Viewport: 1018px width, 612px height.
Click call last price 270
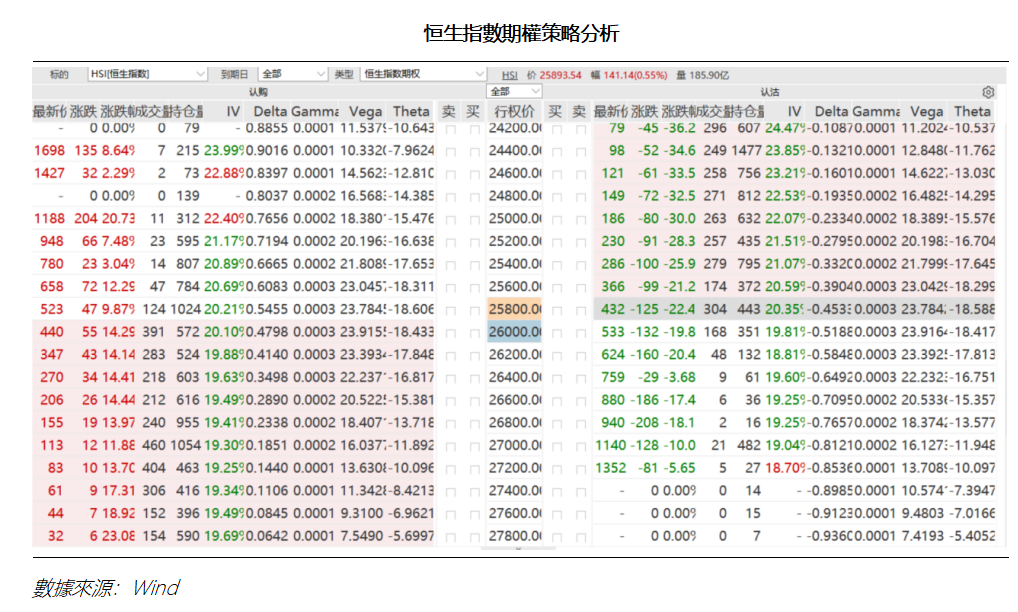pos(52,377)
